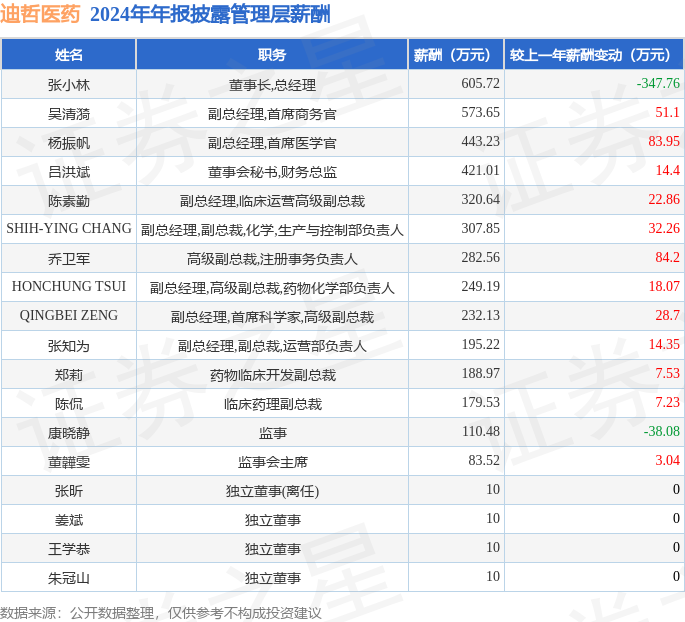The image size is (685, 622).
Task: Select the name 张昕
Action: click(x=69, y=491)
